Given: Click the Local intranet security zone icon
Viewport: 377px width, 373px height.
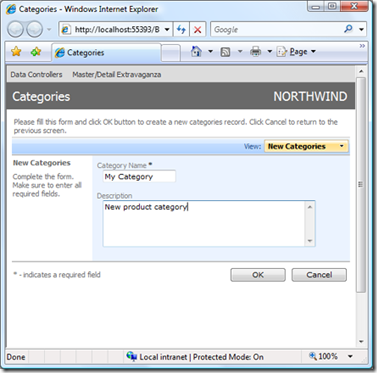Looking at the screenshot, I should 131,357.
